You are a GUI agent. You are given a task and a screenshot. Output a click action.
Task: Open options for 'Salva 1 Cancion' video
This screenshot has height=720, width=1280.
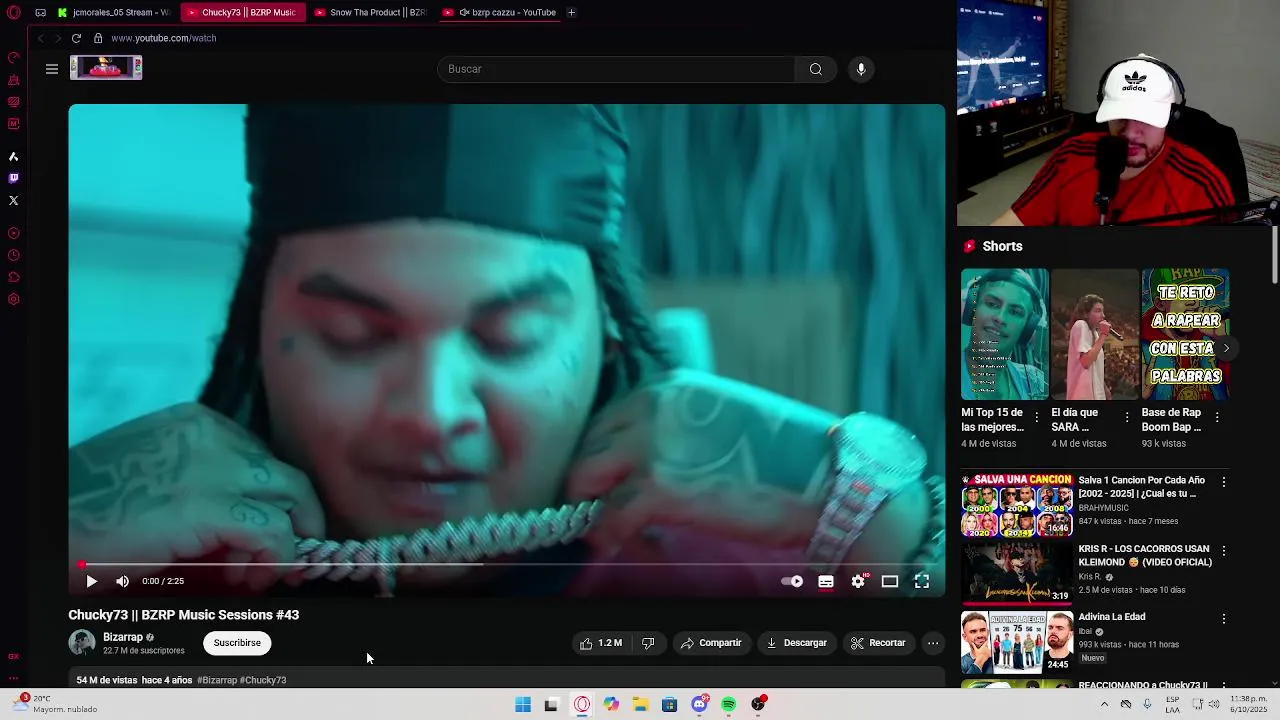point(1223,482)
